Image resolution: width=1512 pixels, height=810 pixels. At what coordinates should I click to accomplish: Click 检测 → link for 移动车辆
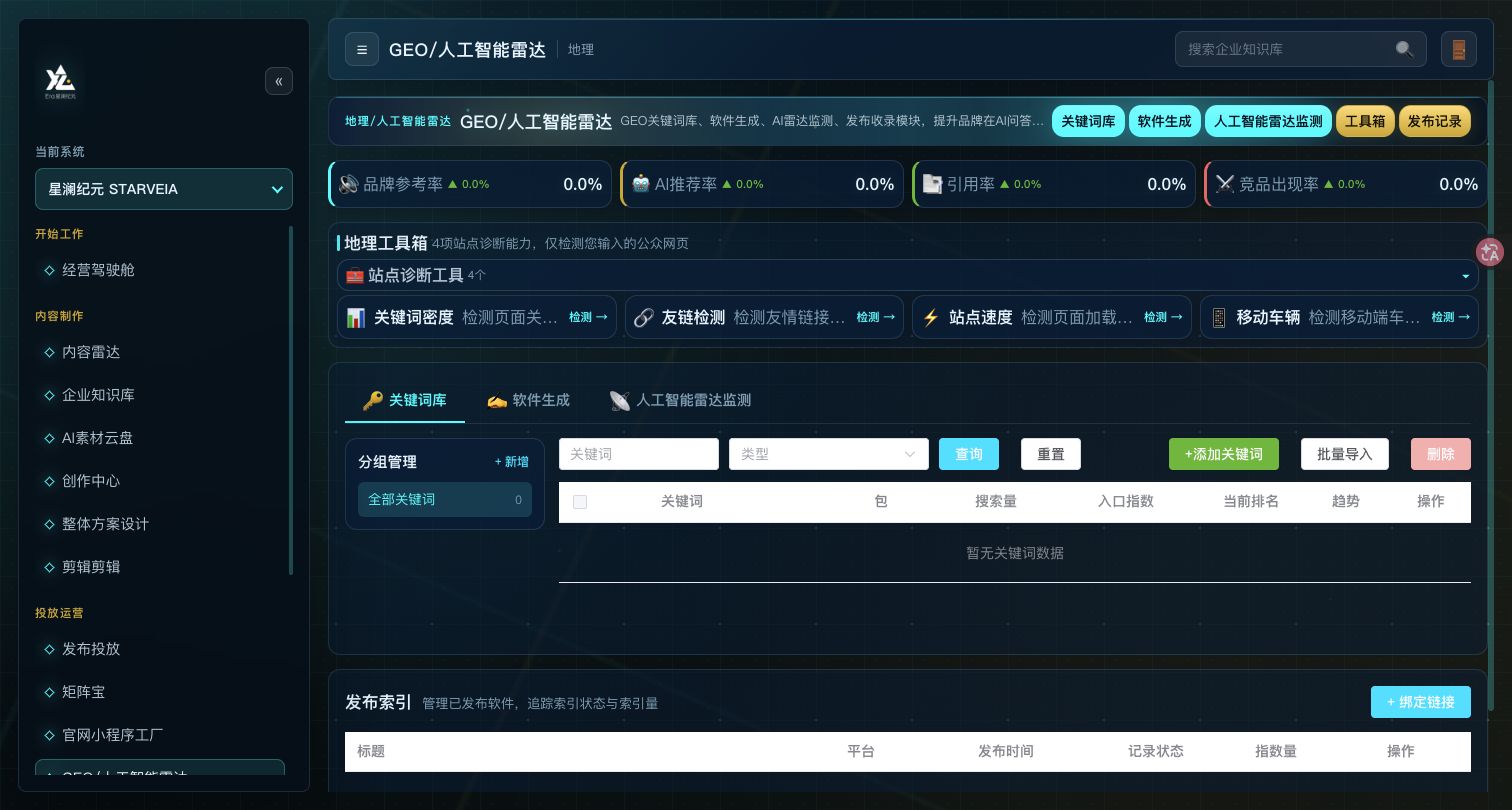(1451, 317)
